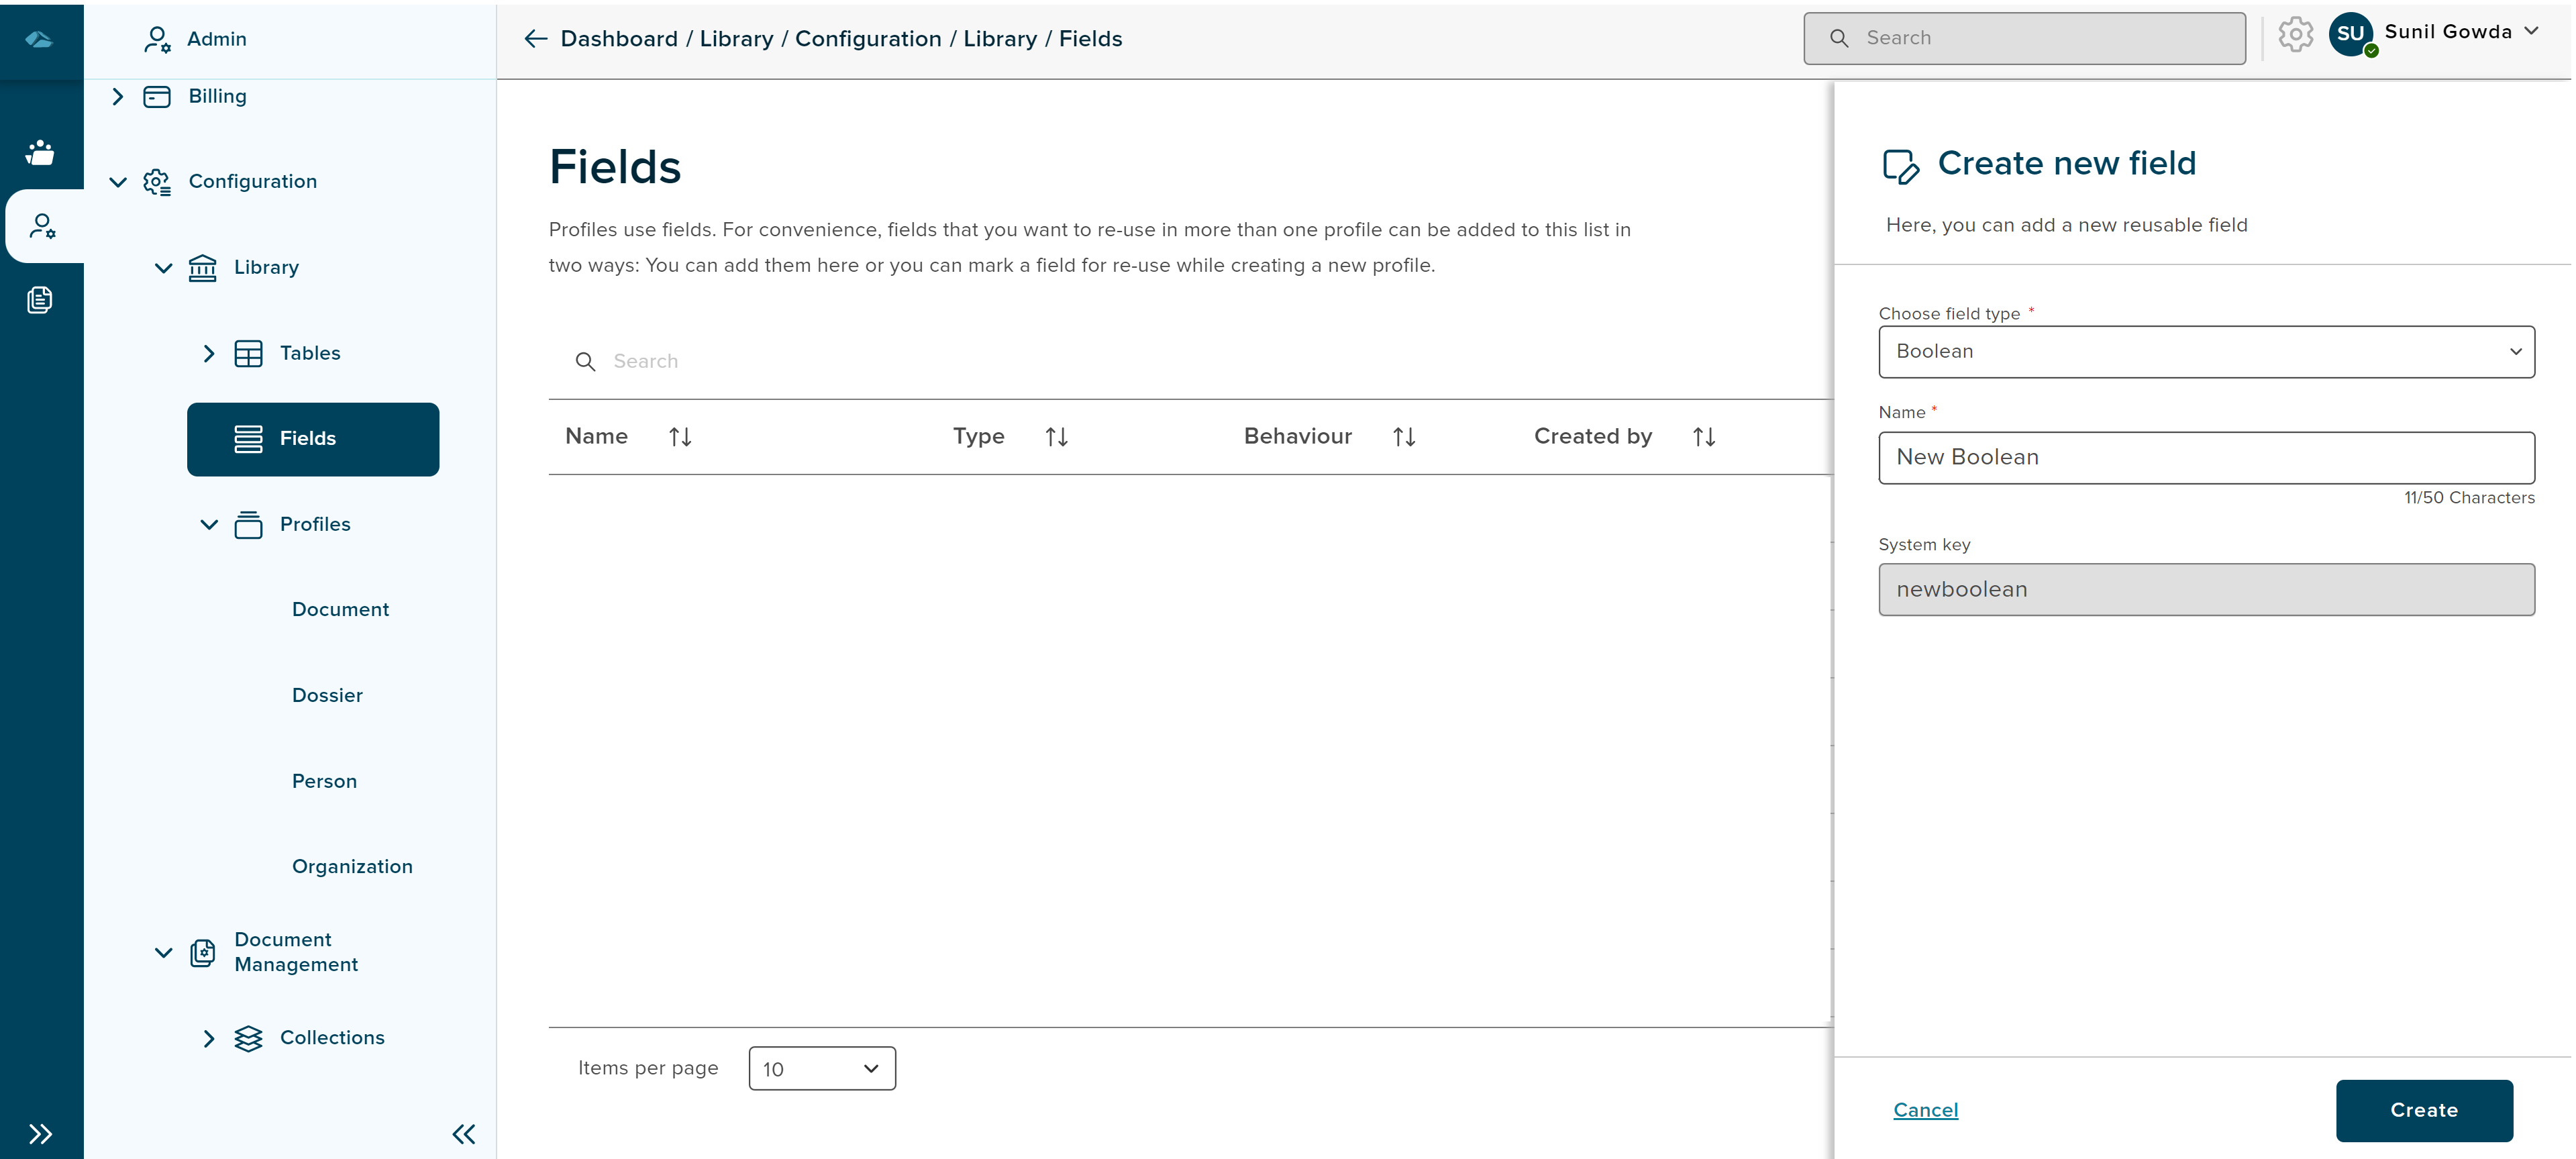The width and height of the screenshot is (2576, 1159).
Task: Click the Cancel link
Action: pos(1925,1109)
